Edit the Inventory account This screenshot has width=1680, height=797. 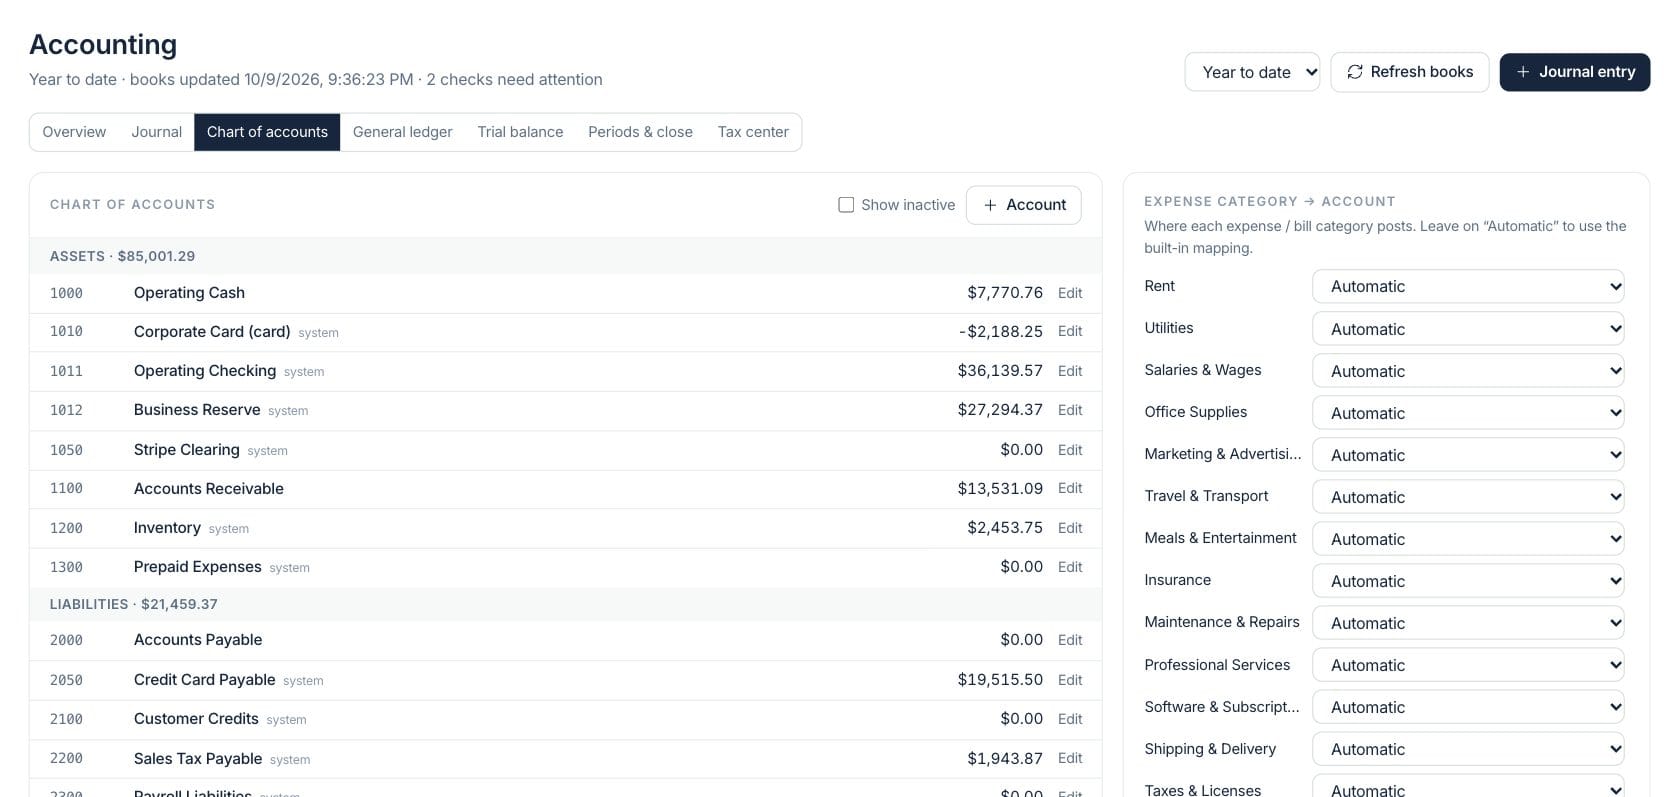point(1070,528)
